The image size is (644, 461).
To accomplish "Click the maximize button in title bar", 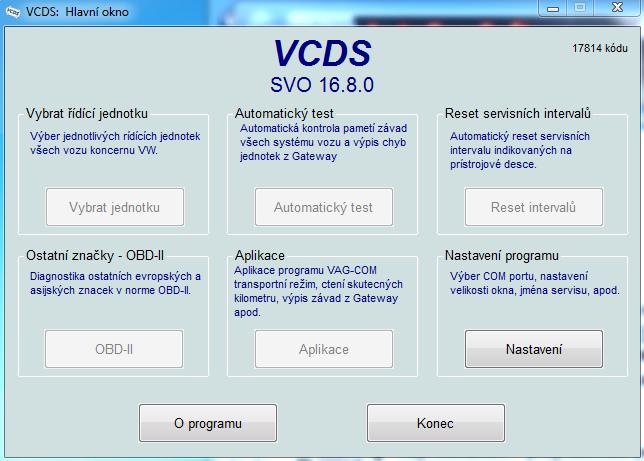I will tap(580, 7).
